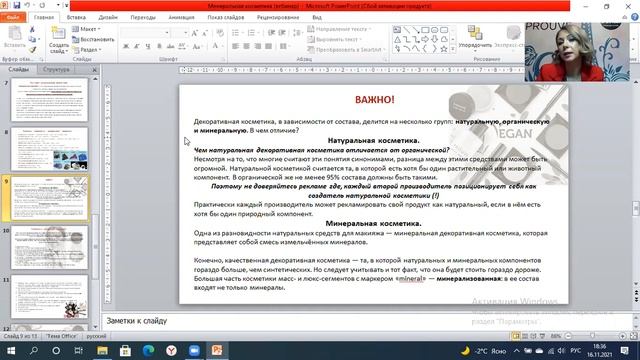Open the character spacing dropdown

point(182,47)
